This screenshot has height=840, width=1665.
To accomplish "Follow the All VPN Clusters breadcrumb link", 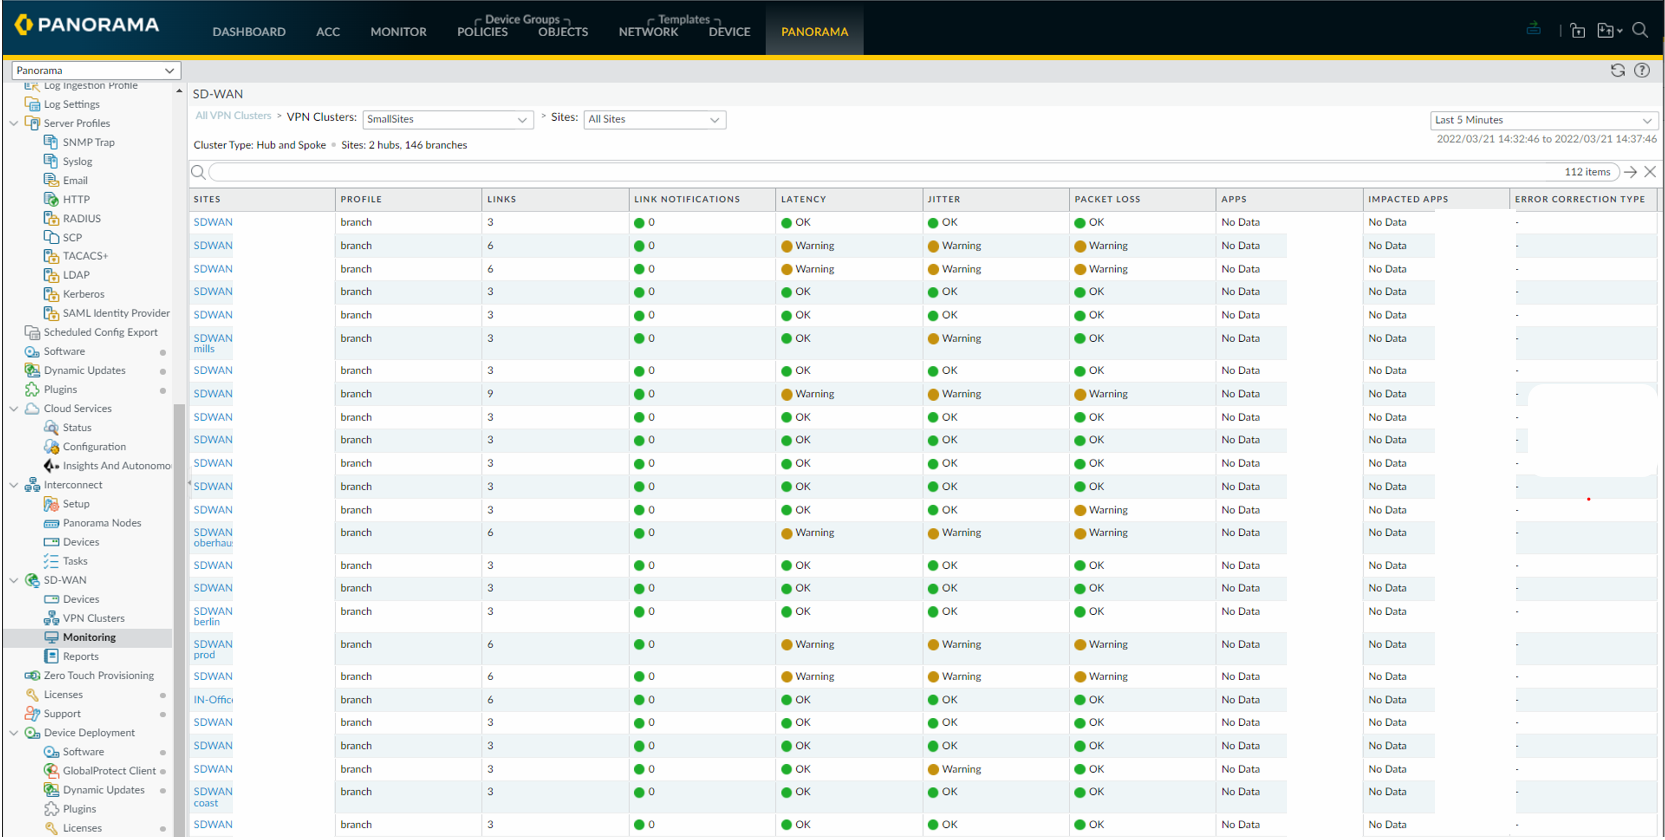I will coord(233,116).
